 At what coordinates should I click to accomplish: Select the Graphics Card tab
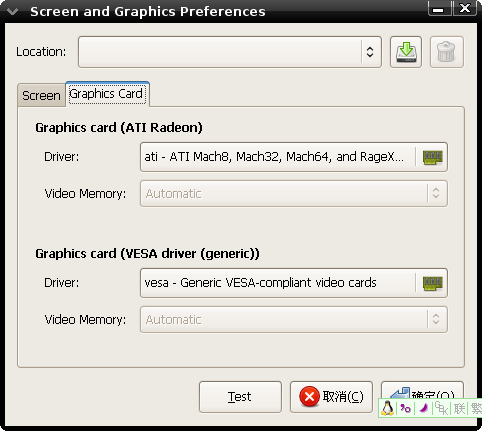coord(107,94)
